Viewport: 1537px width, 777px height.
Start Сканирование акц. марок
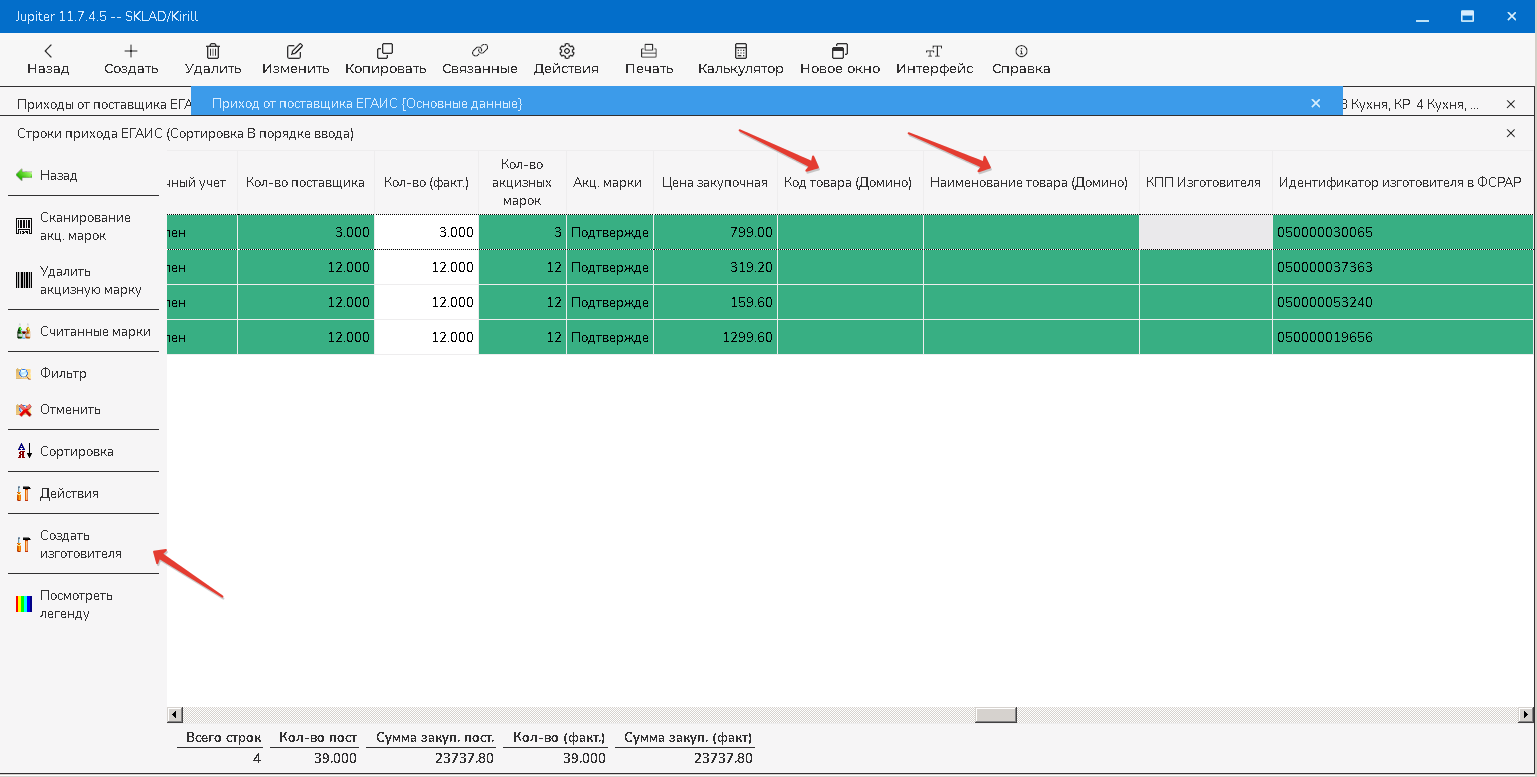[x=84, y=227]
